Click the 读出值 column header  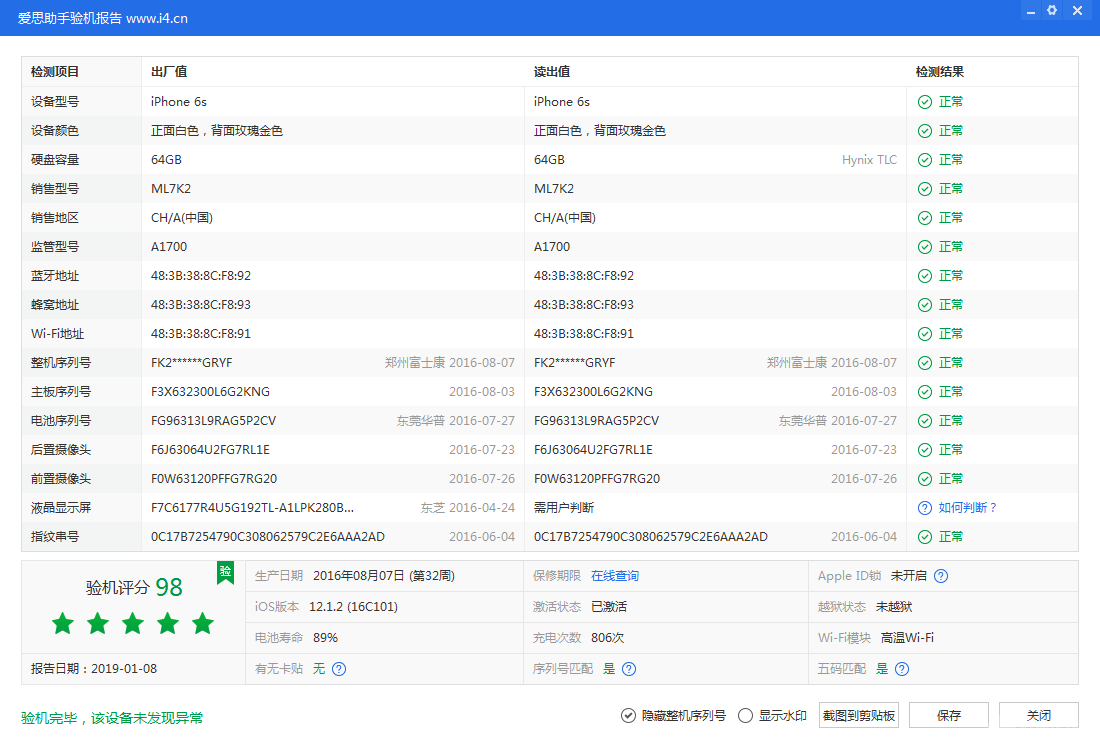click(552, 72)
